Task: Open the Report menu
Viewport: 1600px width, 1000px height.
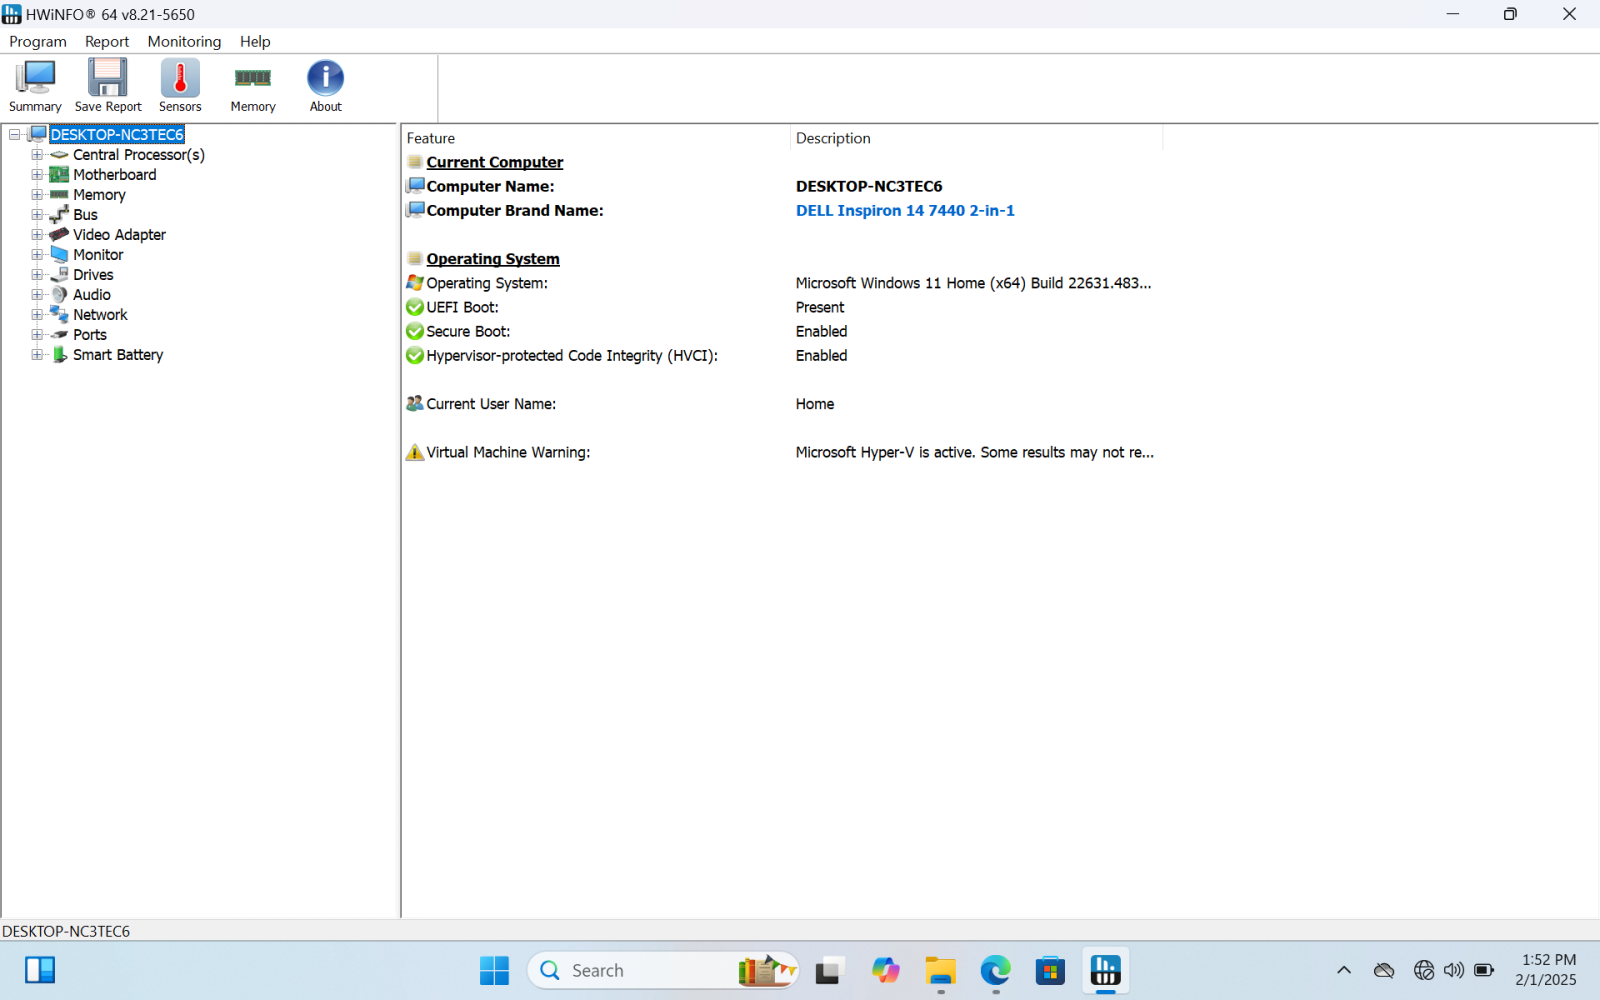Action: pos(107,41)
